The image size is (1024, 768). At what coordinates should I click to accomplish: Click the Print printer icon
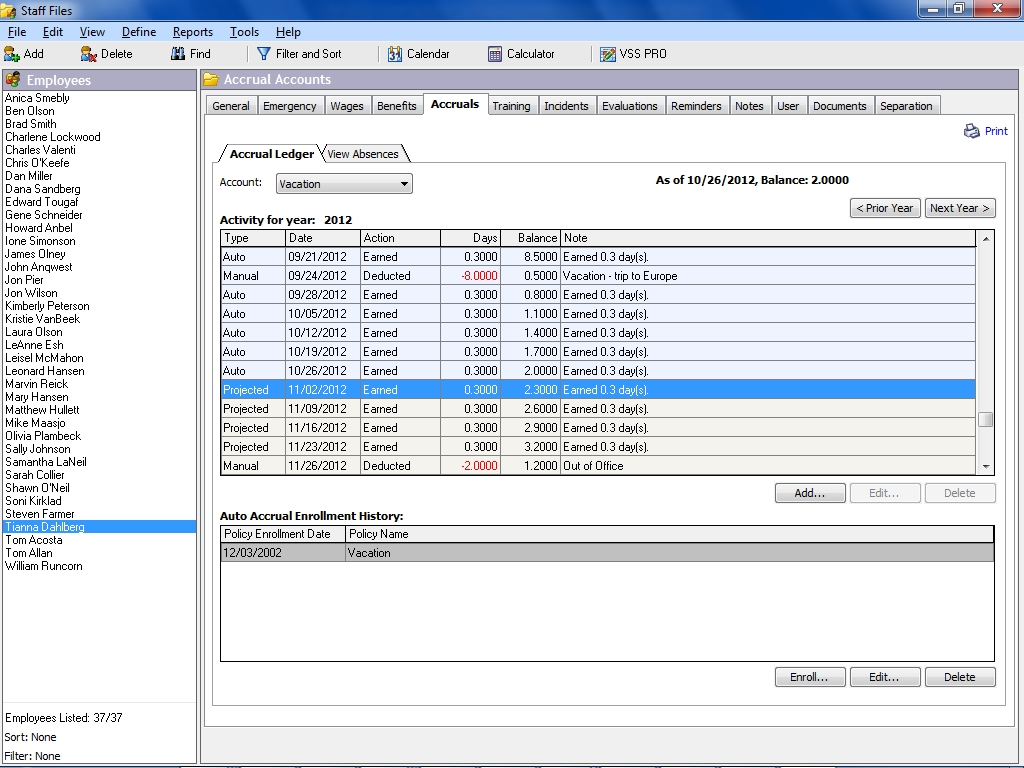972,131
